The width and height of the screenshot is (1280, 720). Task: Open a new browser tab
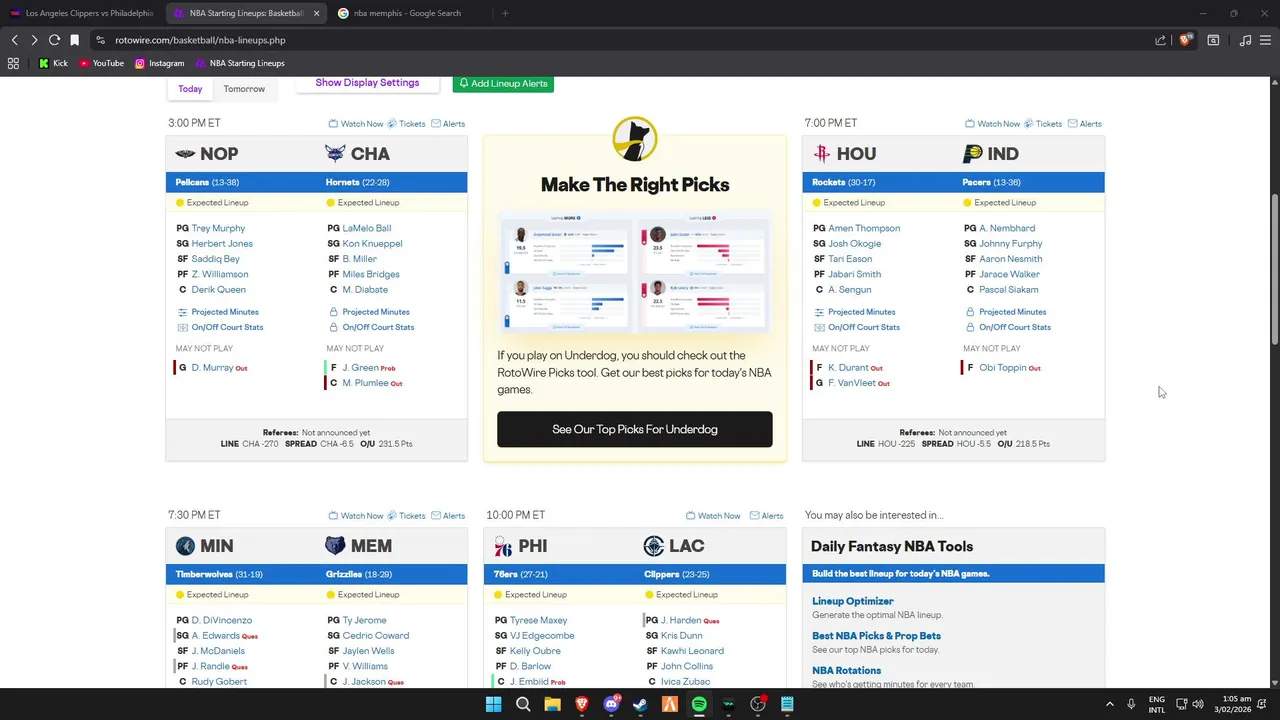[x=505, y=13]
